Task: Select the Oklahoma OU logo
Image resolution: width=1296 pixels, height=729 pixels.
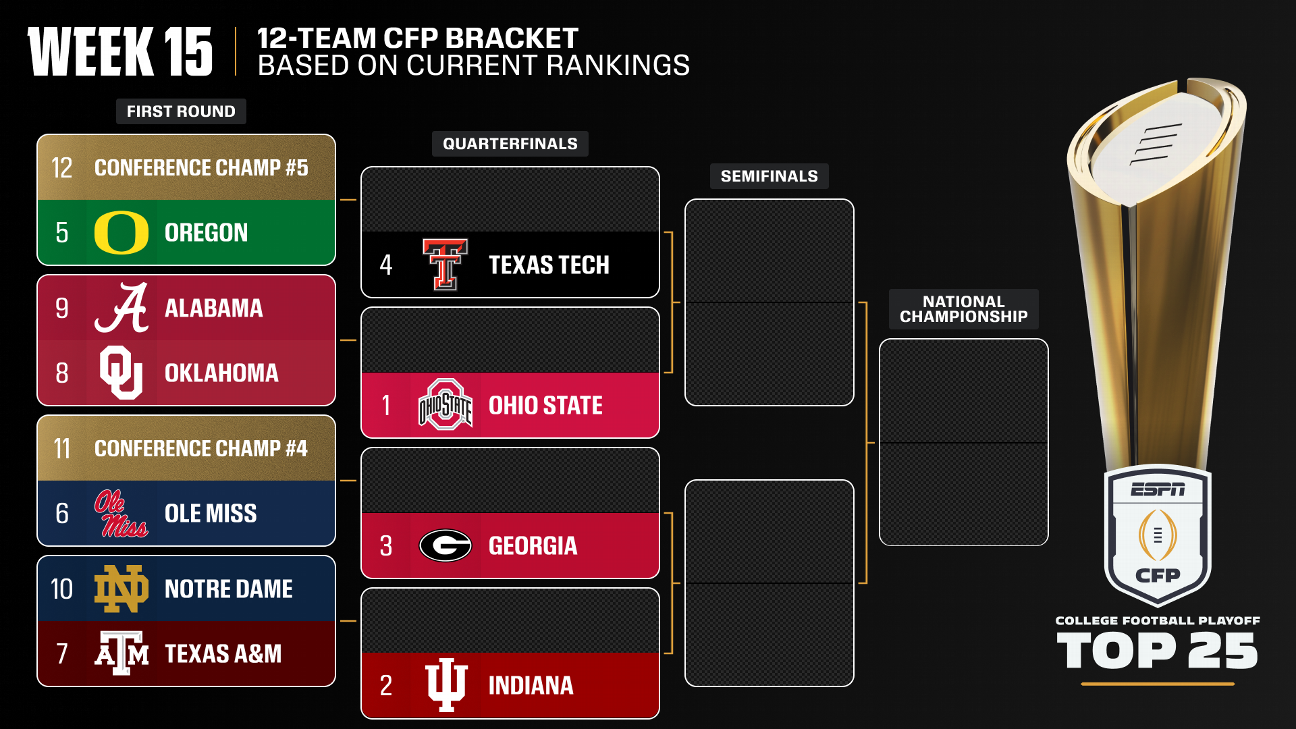Action: (x=121, y=373)
